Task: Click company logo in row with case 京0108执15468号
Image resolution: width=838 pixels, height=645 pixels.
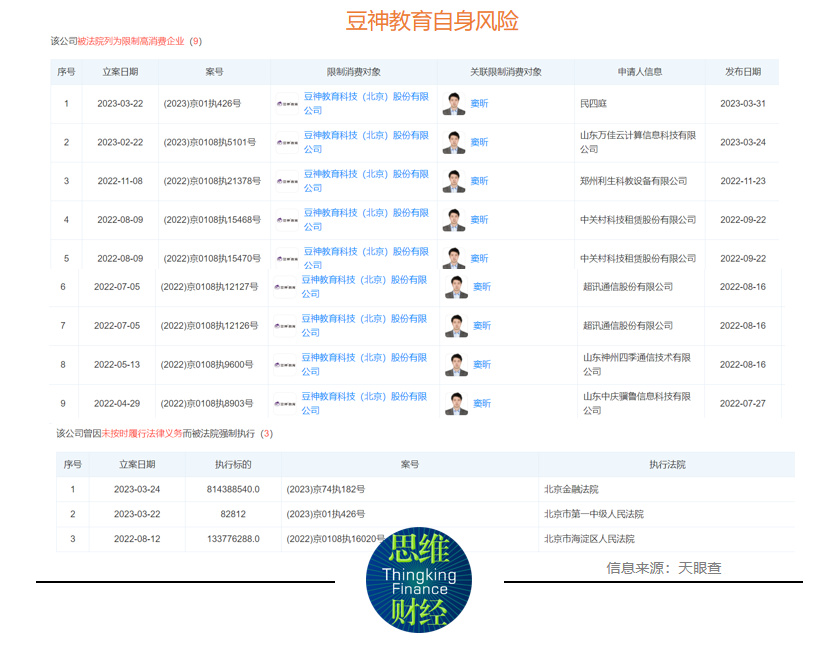Action: tap(287, 220)
